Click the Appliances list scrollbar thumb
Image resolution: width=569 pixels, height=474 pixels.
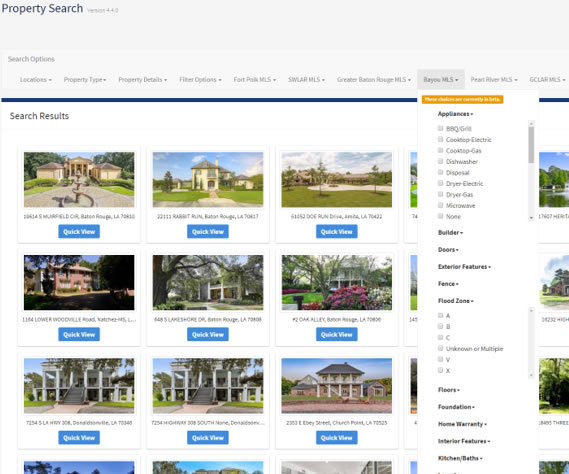coord(531,145)
